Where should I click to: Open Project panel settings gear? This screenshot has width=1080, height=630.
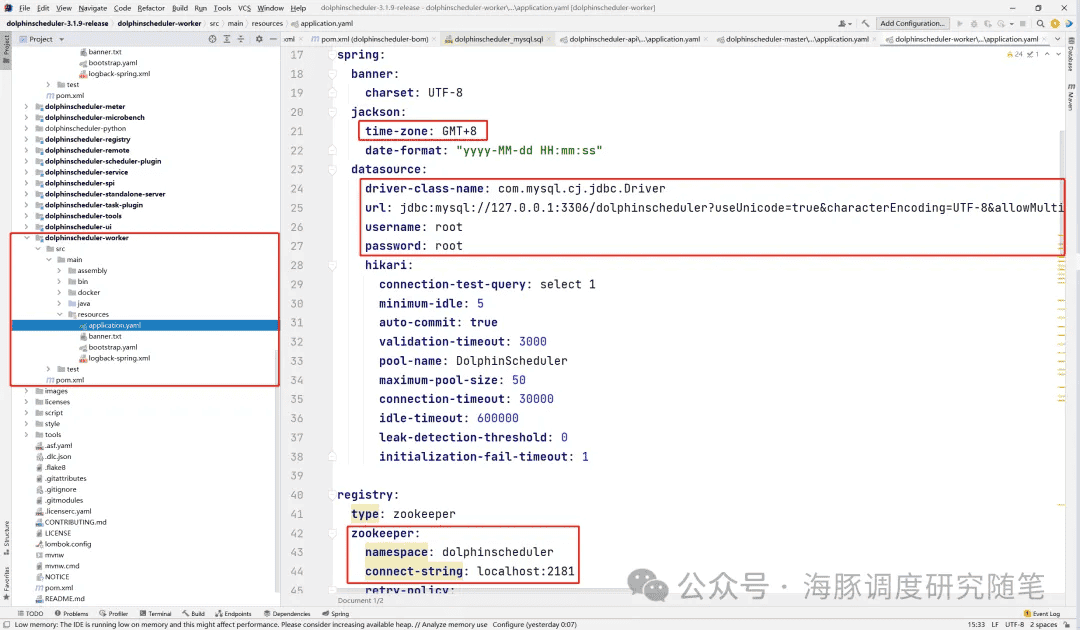point(259,39)
